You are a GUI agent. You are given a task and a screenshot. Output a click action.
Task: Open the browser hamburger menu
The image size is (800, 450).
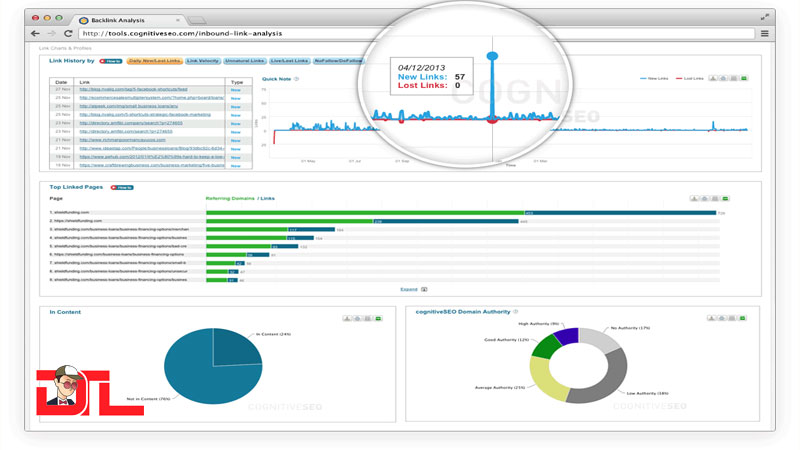764,33
